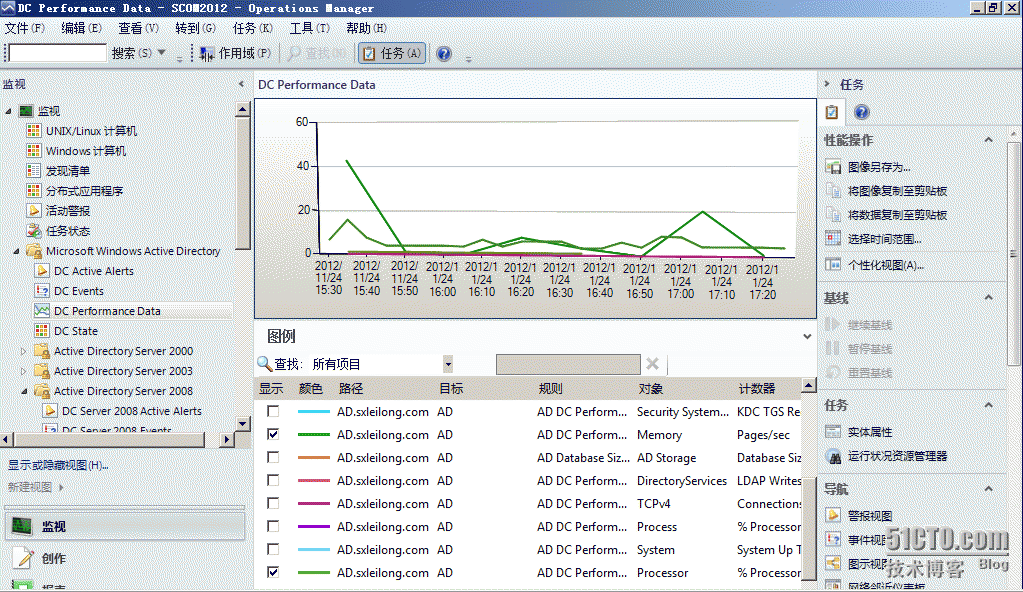Viewport: 1023px width, 592px height.
Task: Click the DC State grid icon
Action: tap(42, 331)
